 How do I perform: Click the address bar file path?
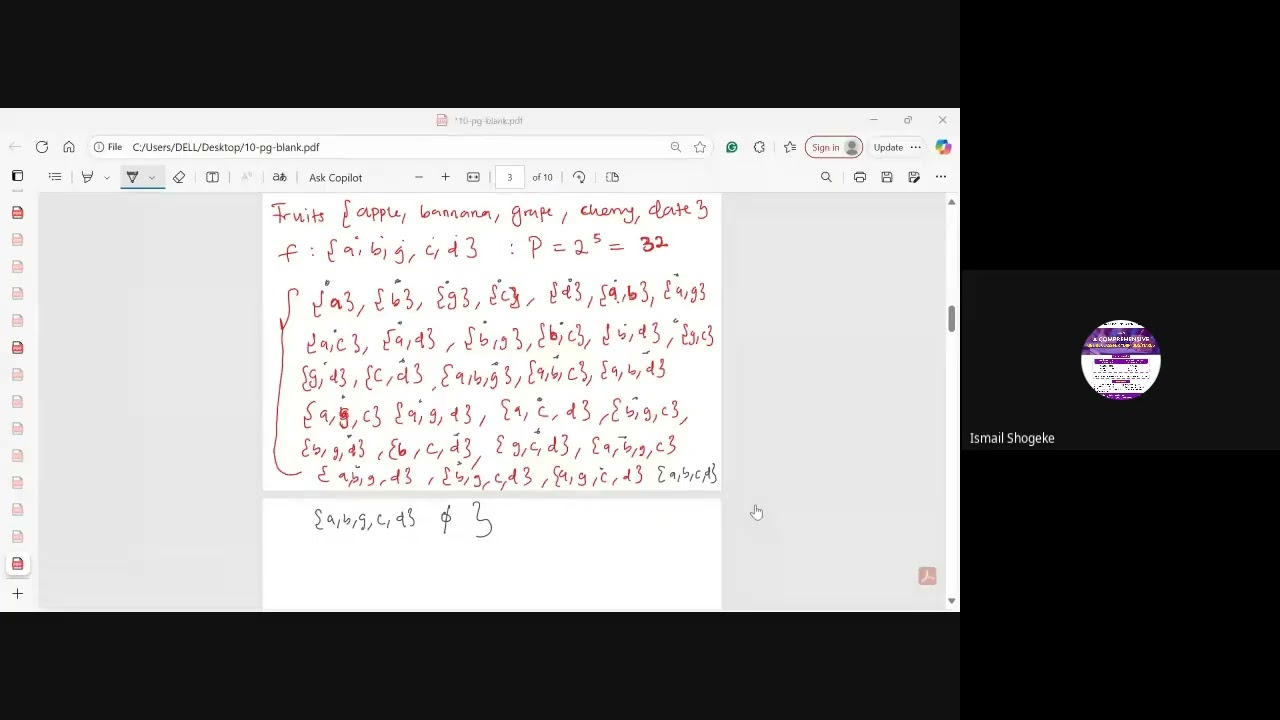pyautogui.click(x=226, y=147)
